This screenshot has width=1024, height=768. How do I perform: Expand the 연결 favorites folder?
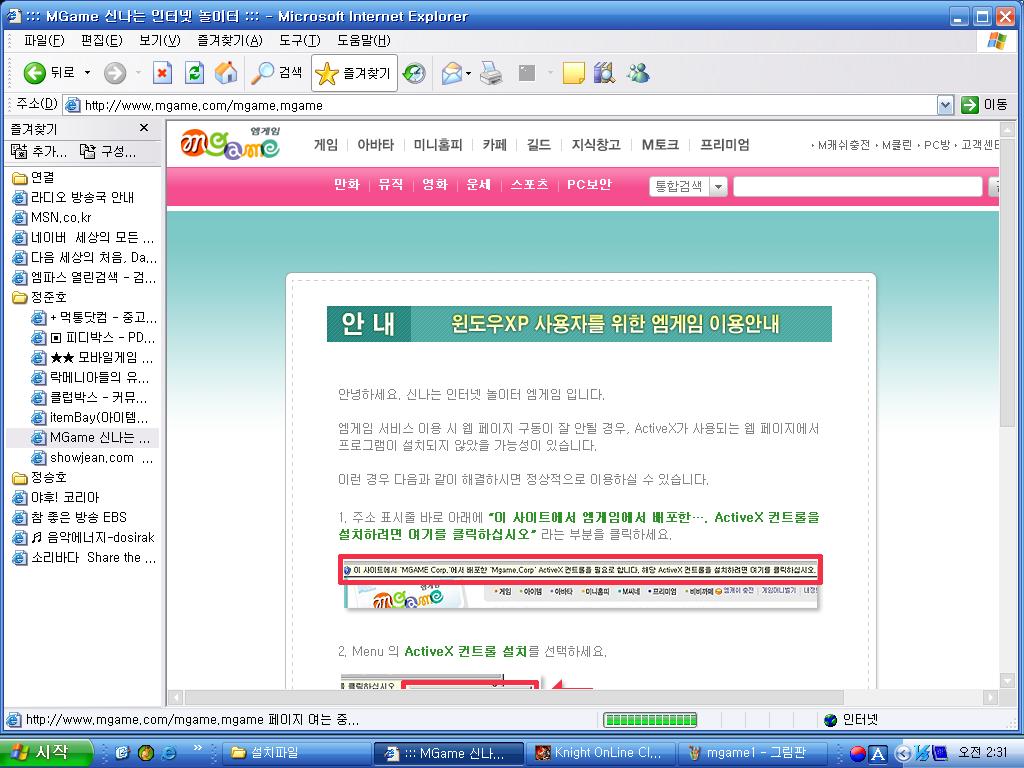[33, 177]
